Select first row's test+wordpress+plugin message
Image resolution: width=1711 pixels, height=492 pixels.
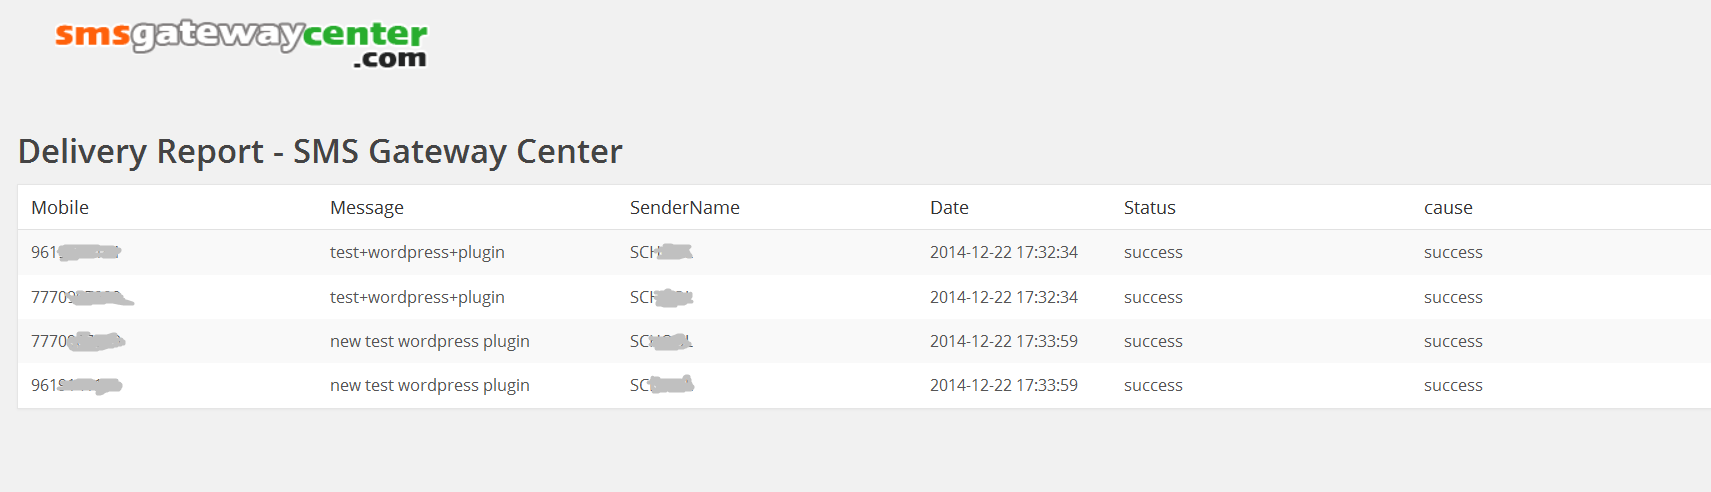[417, 253]
